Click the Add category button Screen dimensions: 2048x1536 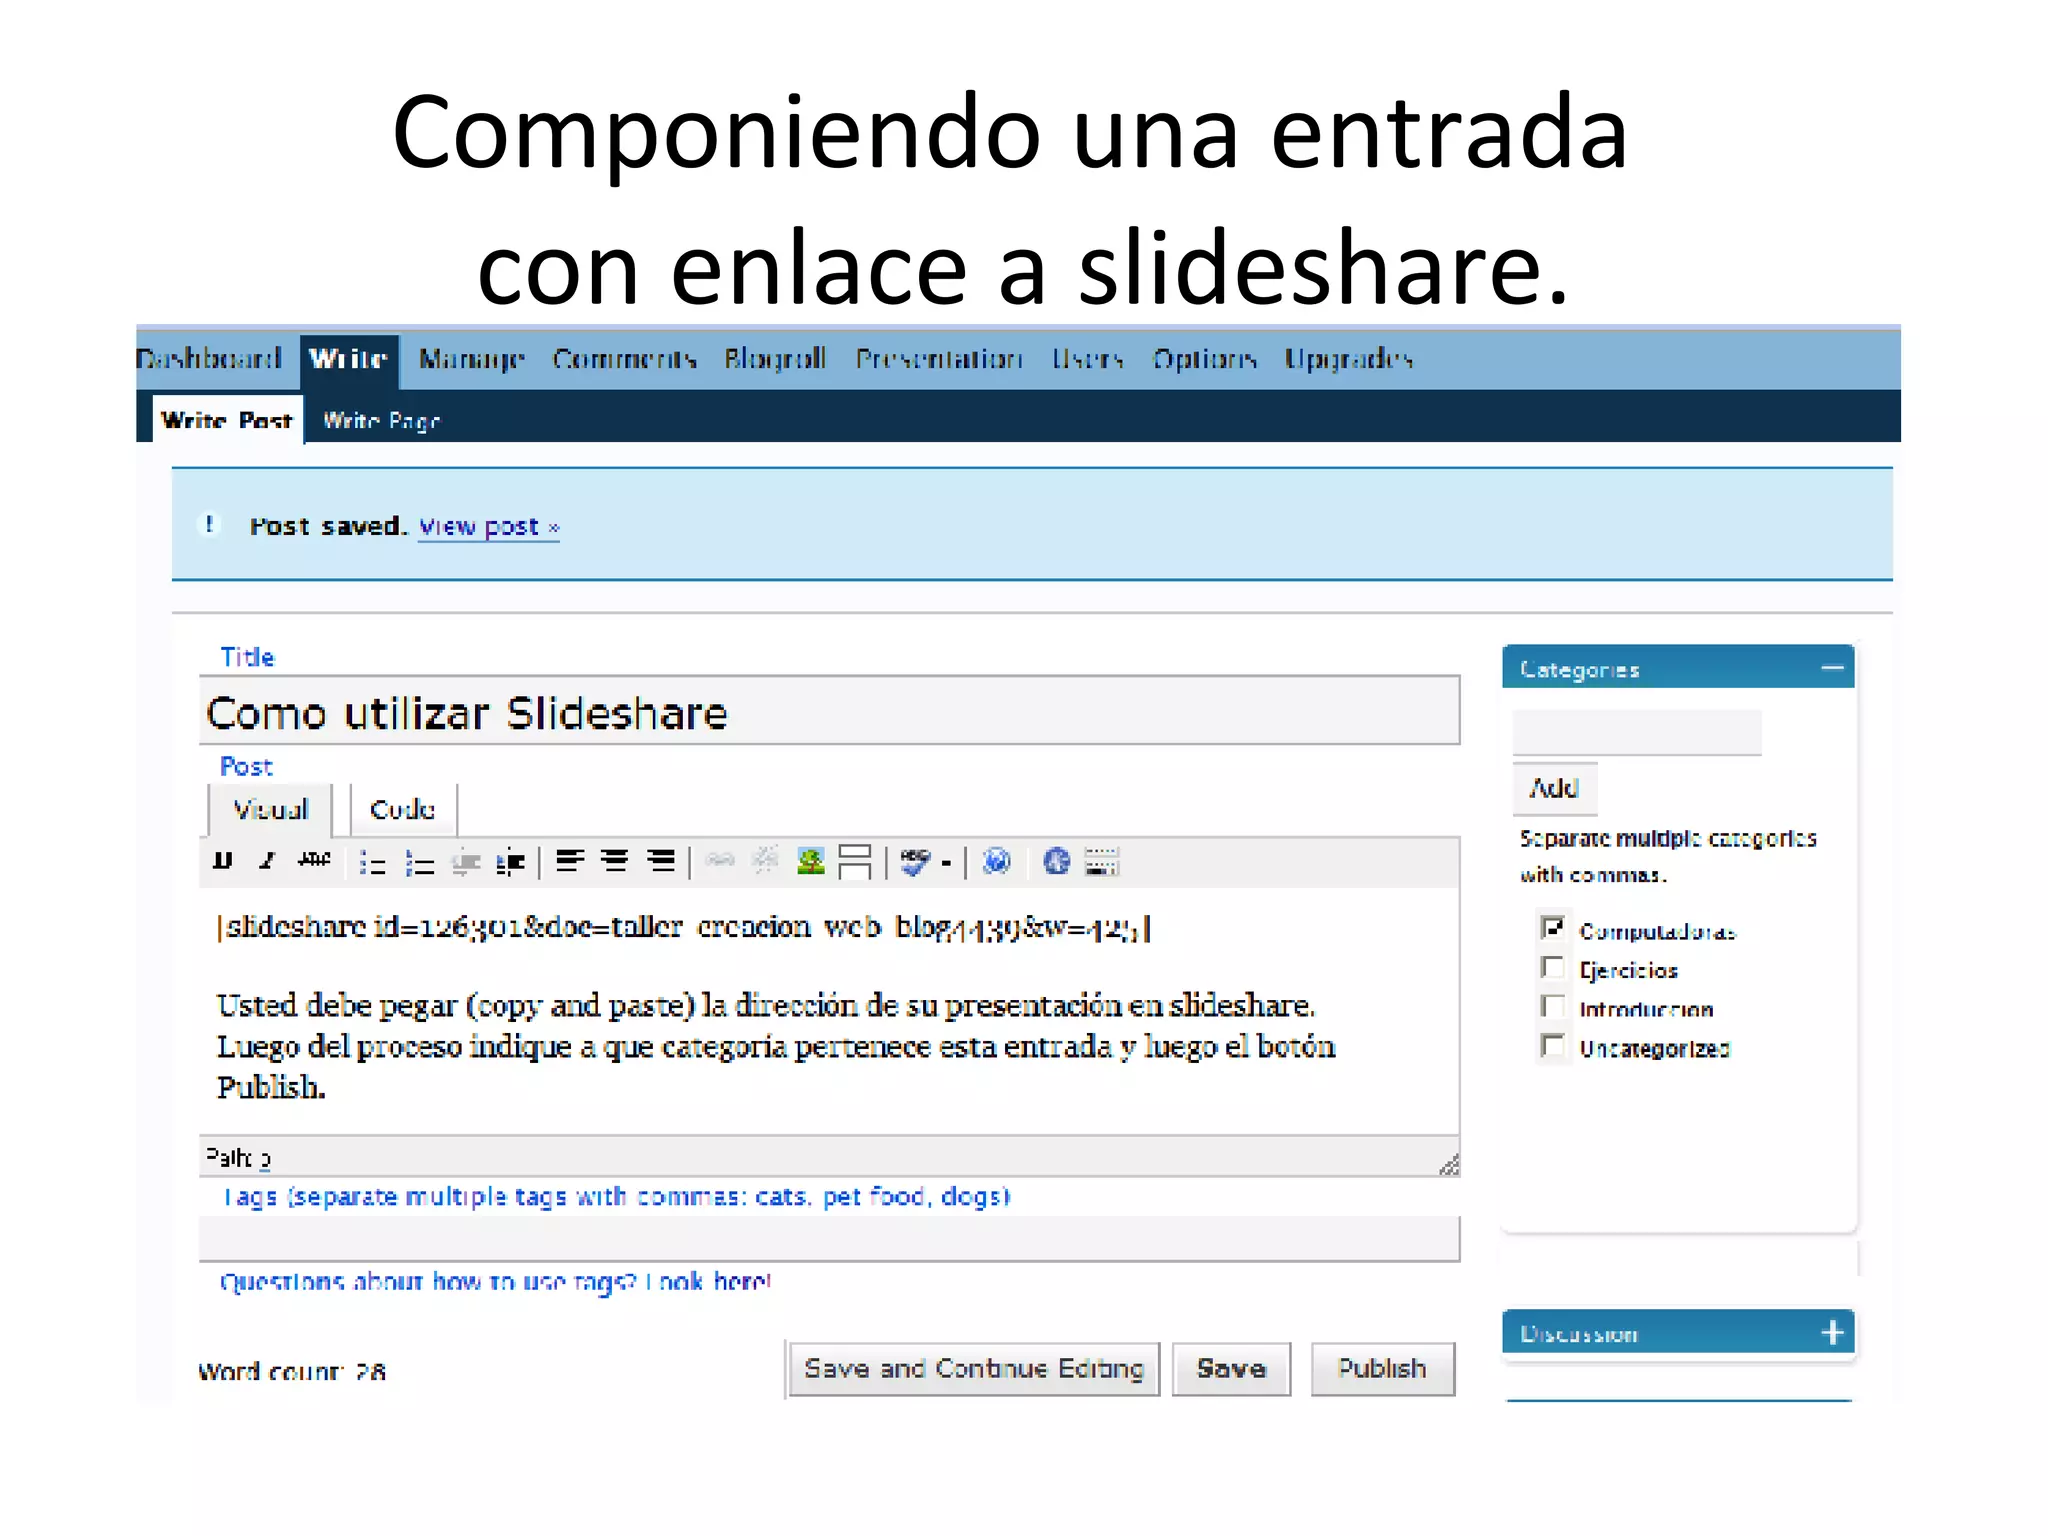(x=1554, y=788)
